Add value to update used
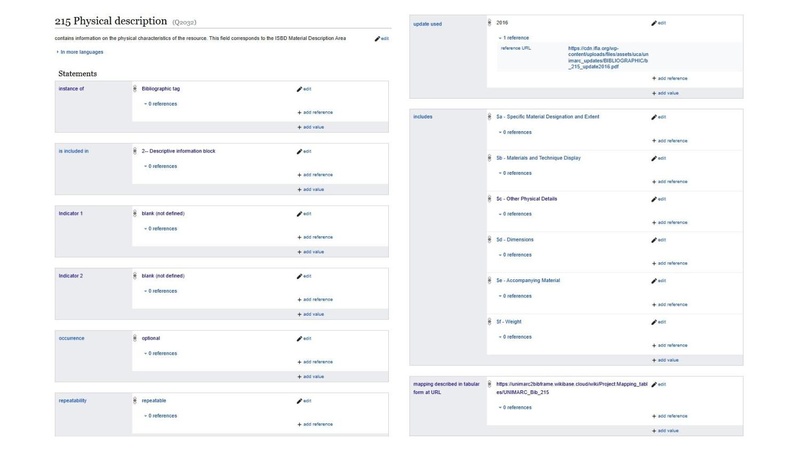The width and height of the screenshot is (800, 450). click(665, 93)
